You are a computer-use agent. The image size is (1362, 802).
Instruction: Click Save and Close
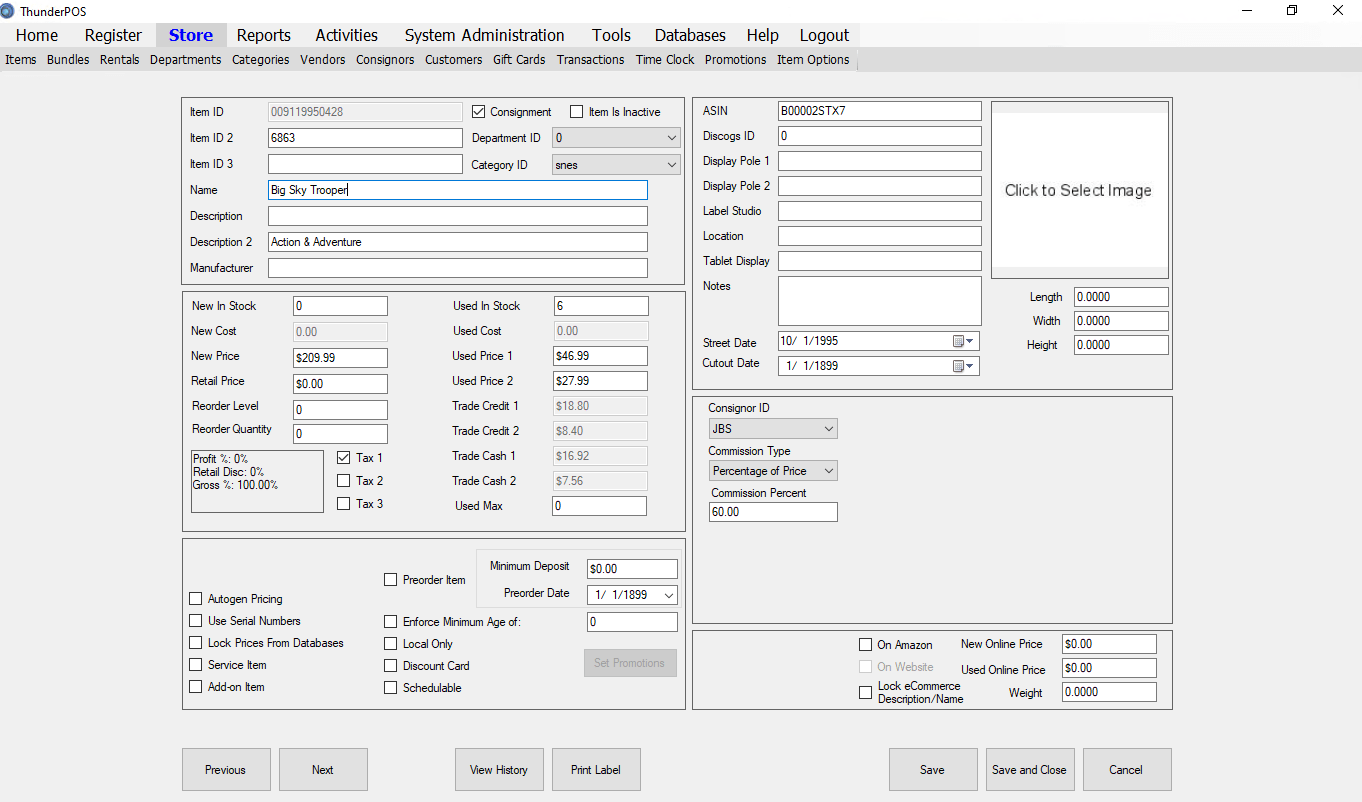pyautogui.click(x=1030, y=769)
